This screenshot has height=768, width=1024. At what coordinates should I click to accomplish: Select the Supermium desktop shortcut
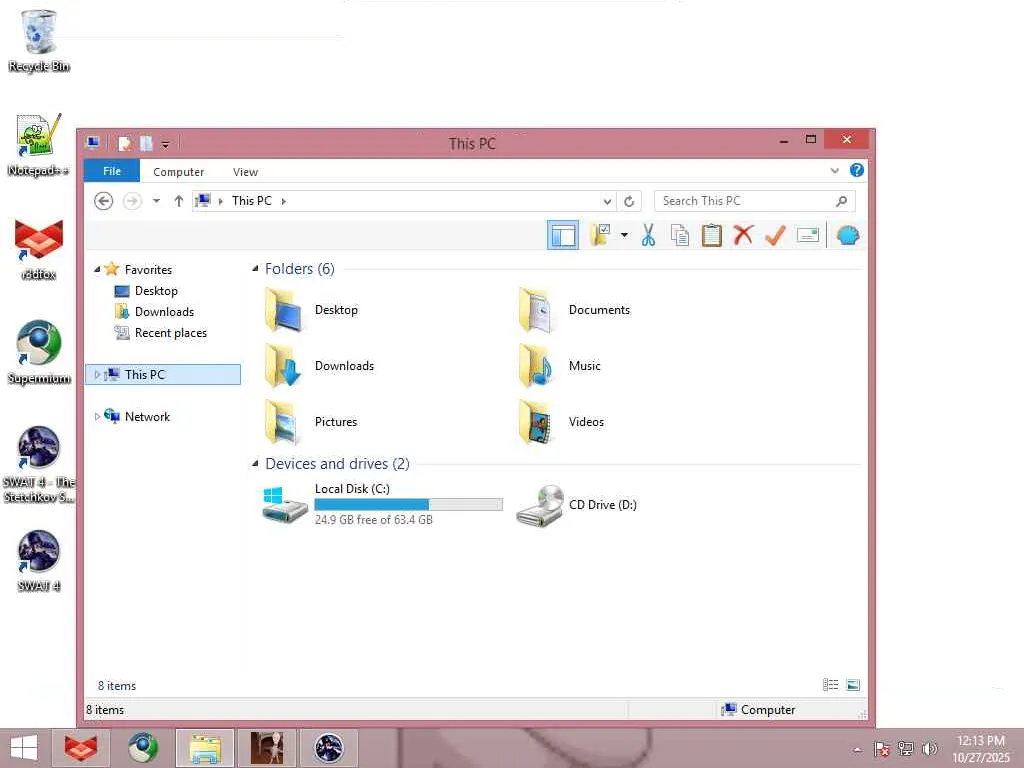[x=39, y=353]
